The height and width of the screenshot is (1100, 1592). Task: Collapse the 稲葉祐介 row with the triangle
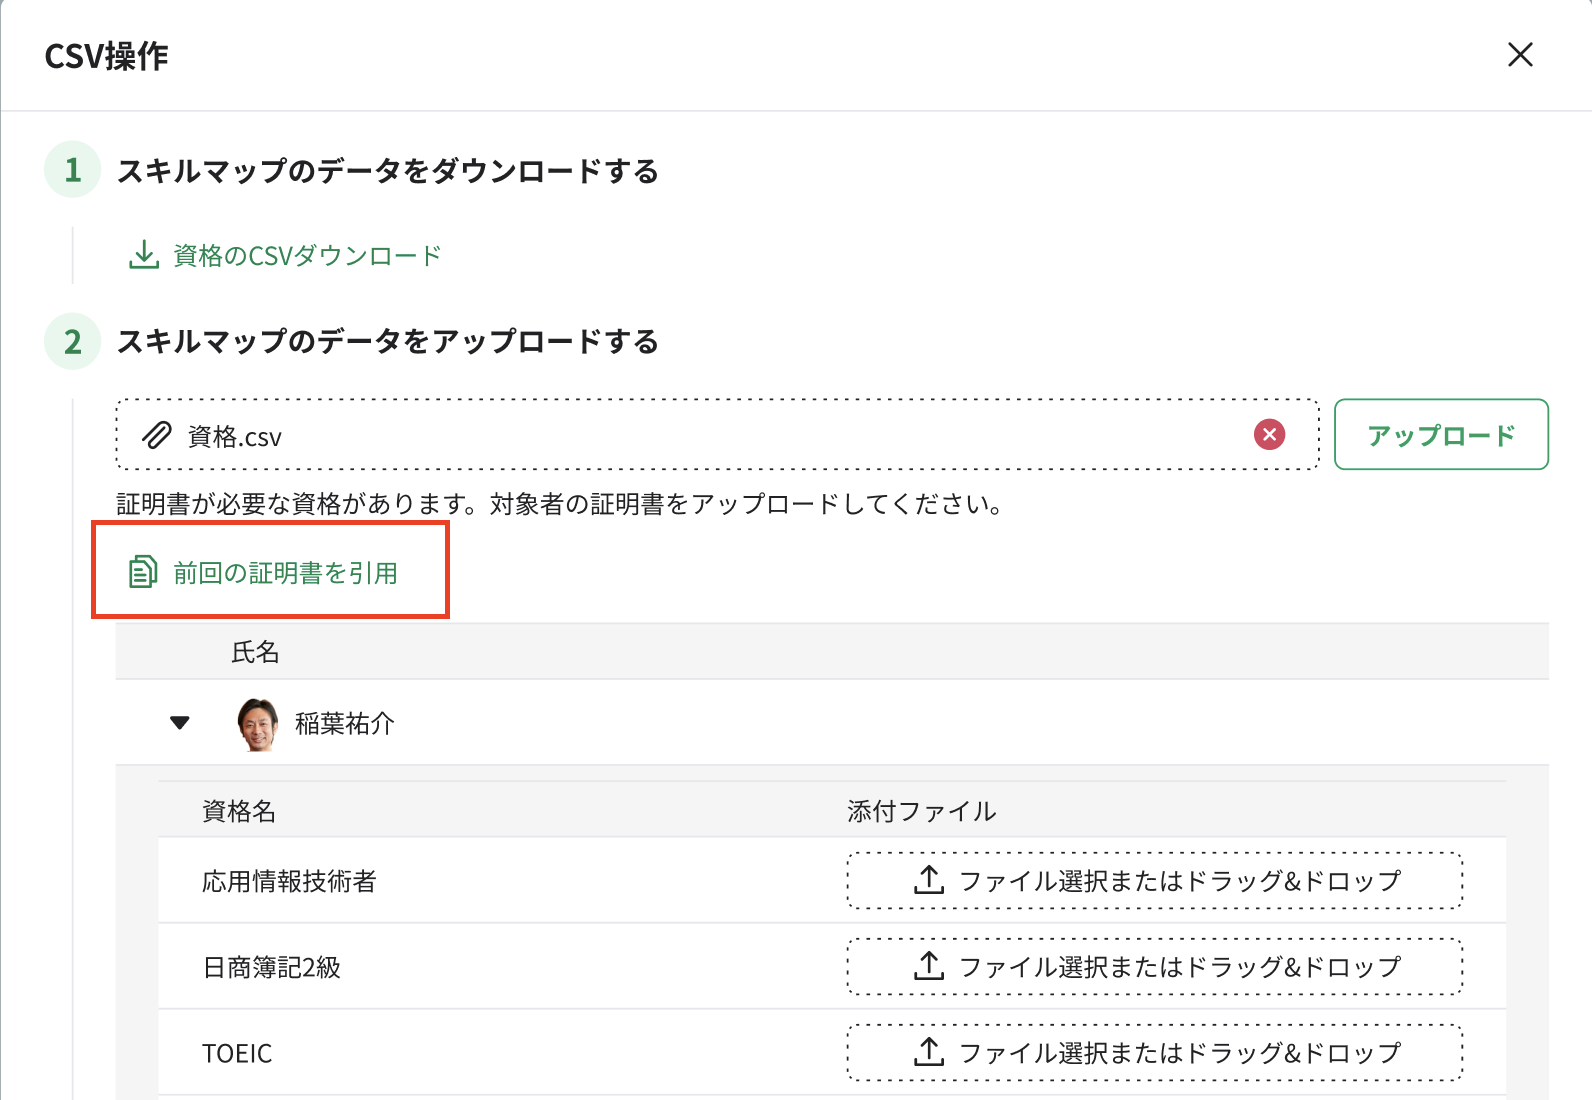click(180, 723)
